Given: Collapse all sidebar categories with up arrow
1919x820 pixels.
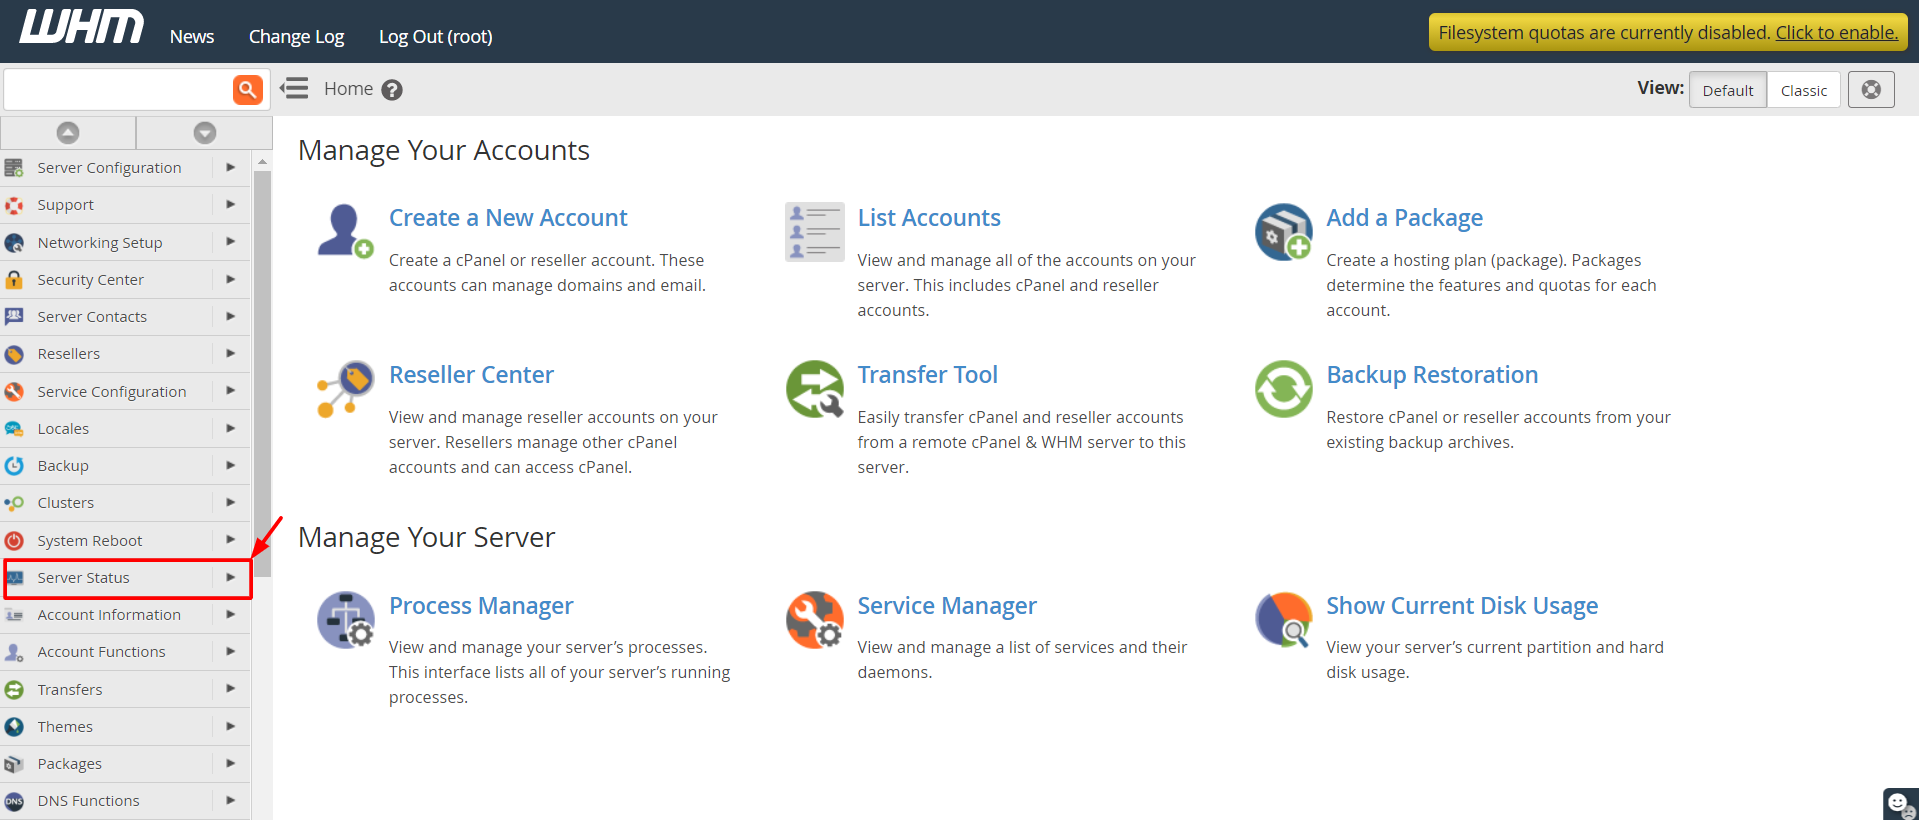Looking at the screenshot, I should tap(68, 132).
